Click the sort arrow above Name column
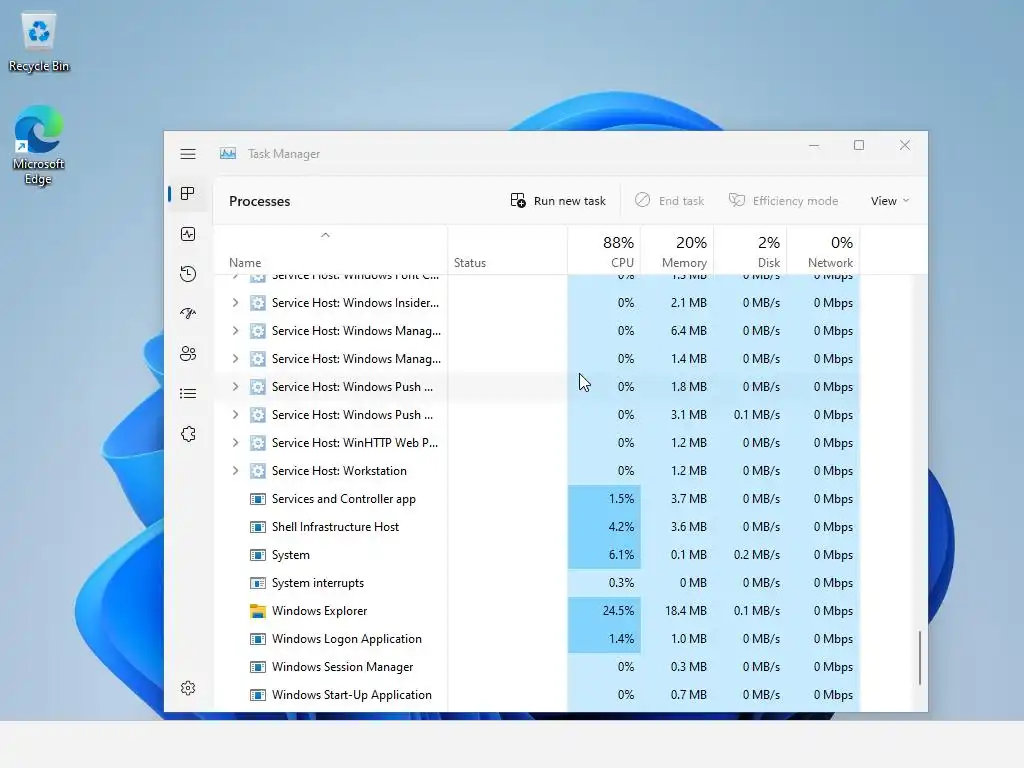Image resolution: width=1024 pixels, height=768 pixels. point(325,235)
